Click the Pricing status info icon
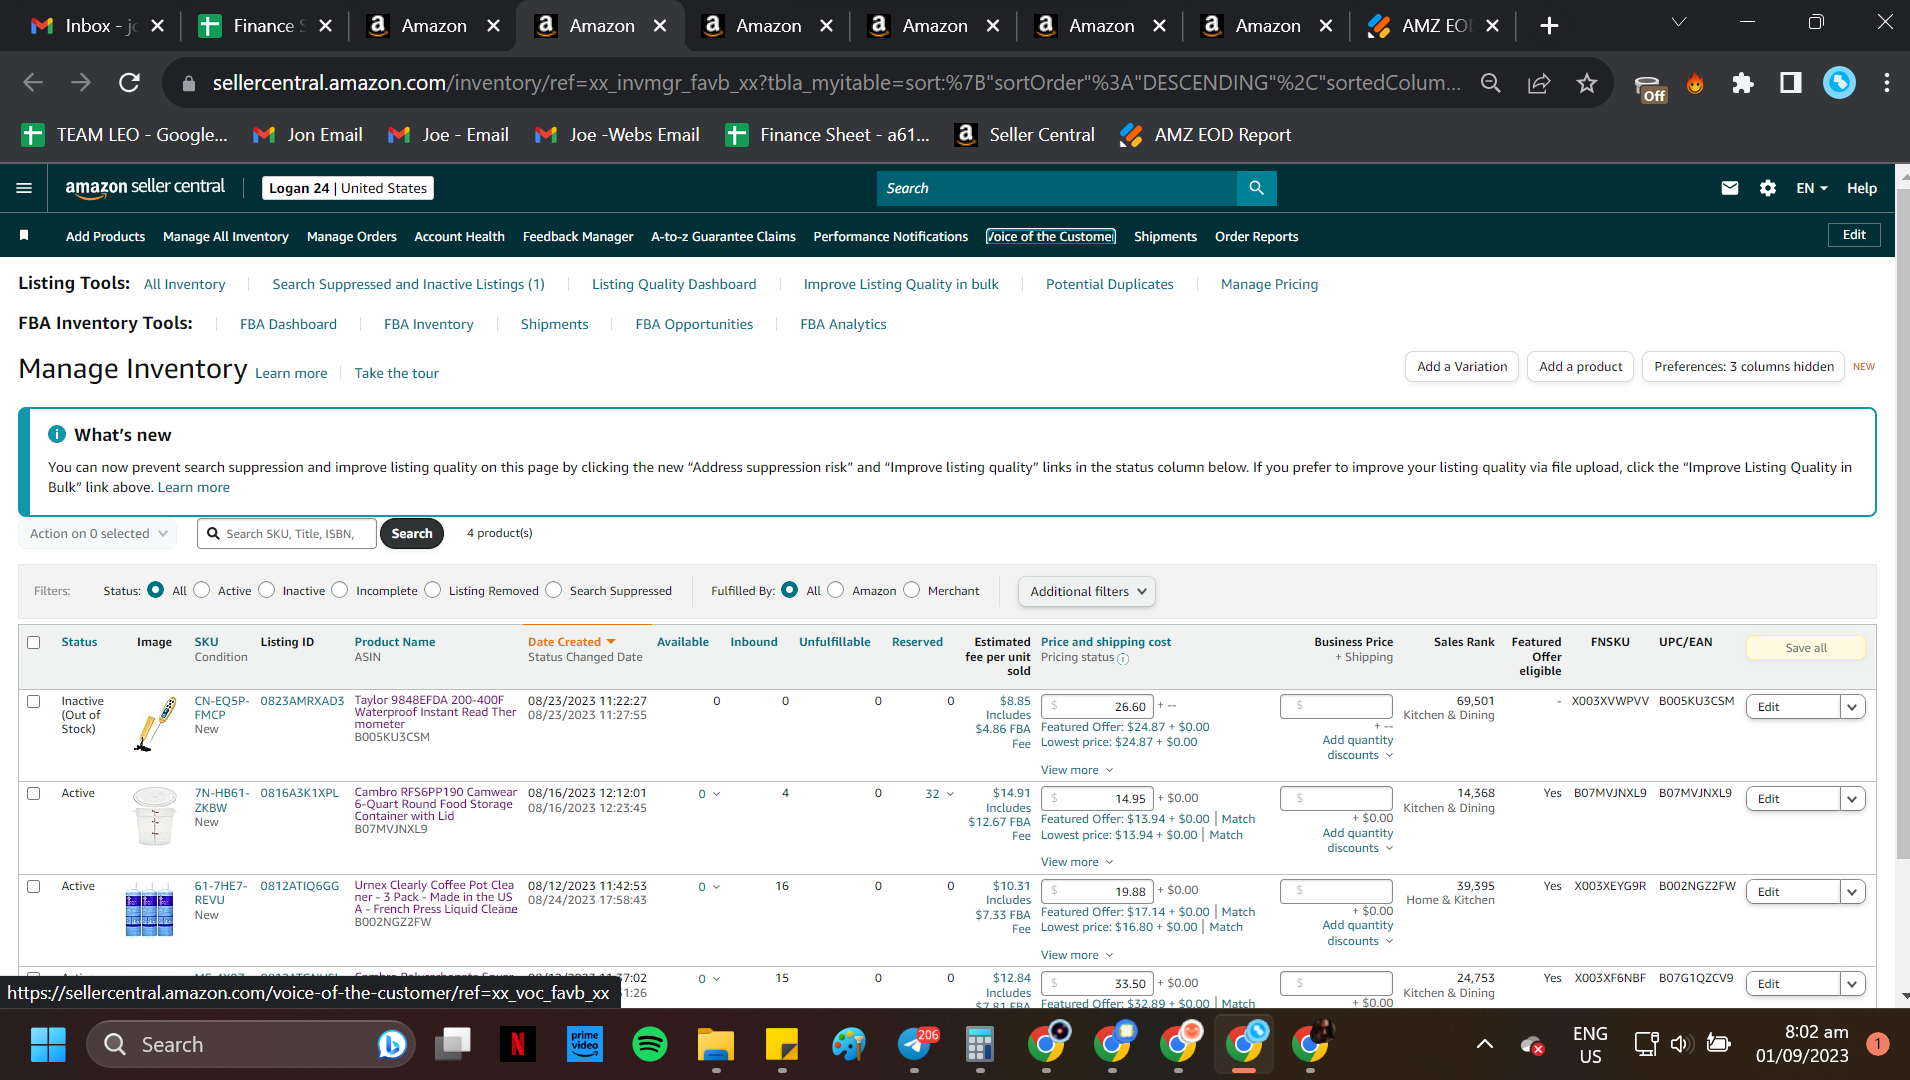1910x1080 pixels. [x=1123, y=659]
